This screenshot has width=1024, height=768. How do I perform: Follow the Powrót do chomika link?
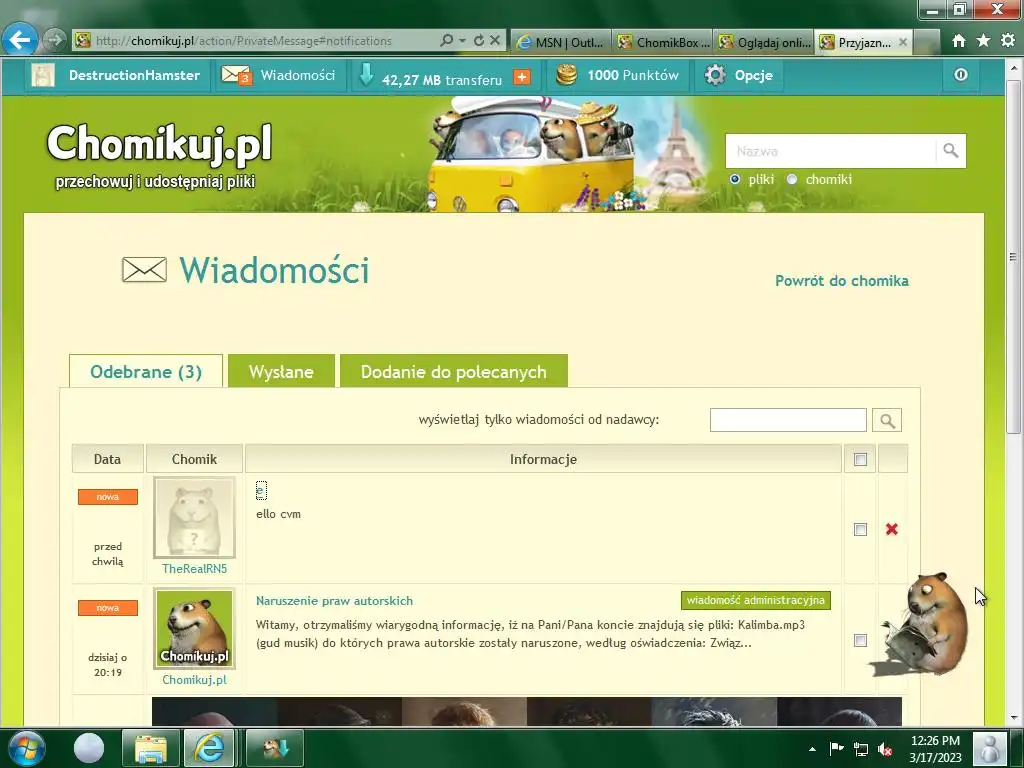[842, 281]
